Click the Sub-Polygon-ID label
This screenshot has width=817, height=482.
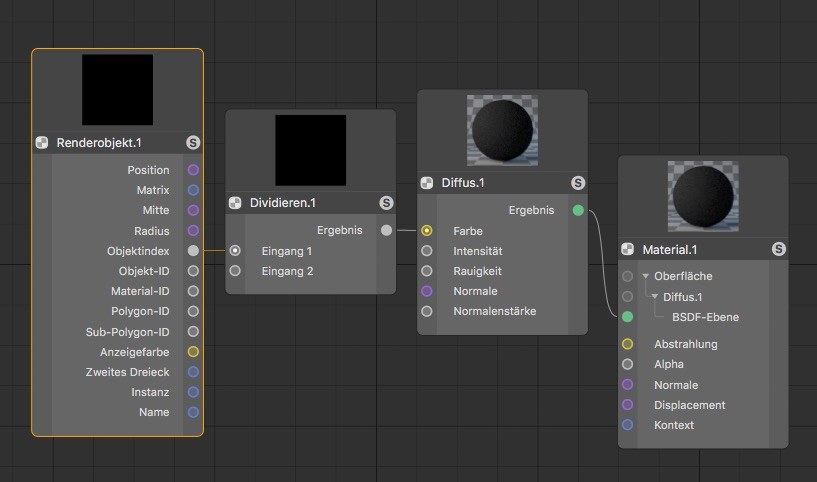click(128, 332)
